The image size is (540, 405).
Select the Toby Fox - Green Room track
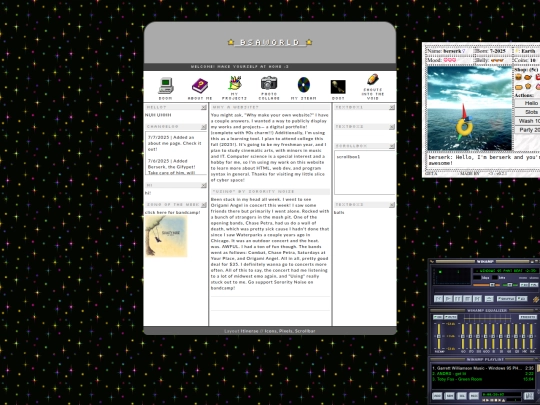[483, 379]
